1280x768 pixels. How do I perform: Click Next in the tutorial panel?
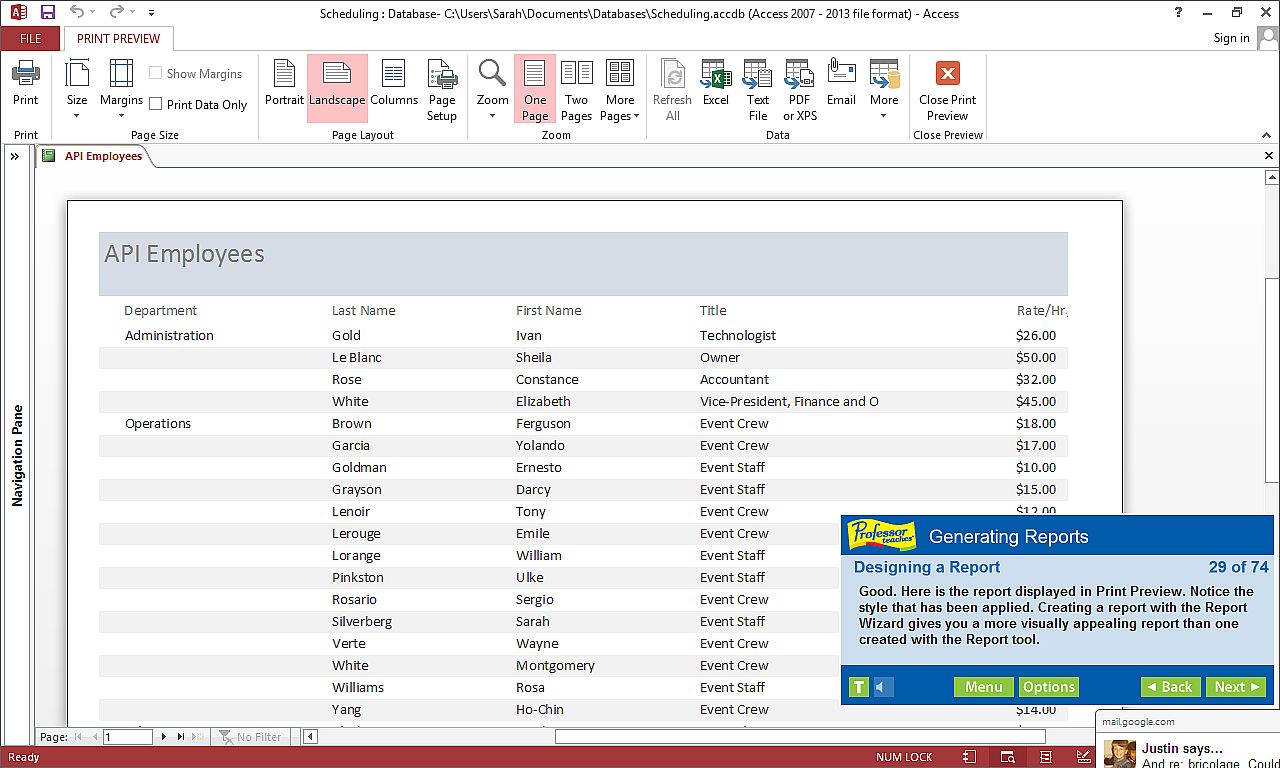(1237, 687)
